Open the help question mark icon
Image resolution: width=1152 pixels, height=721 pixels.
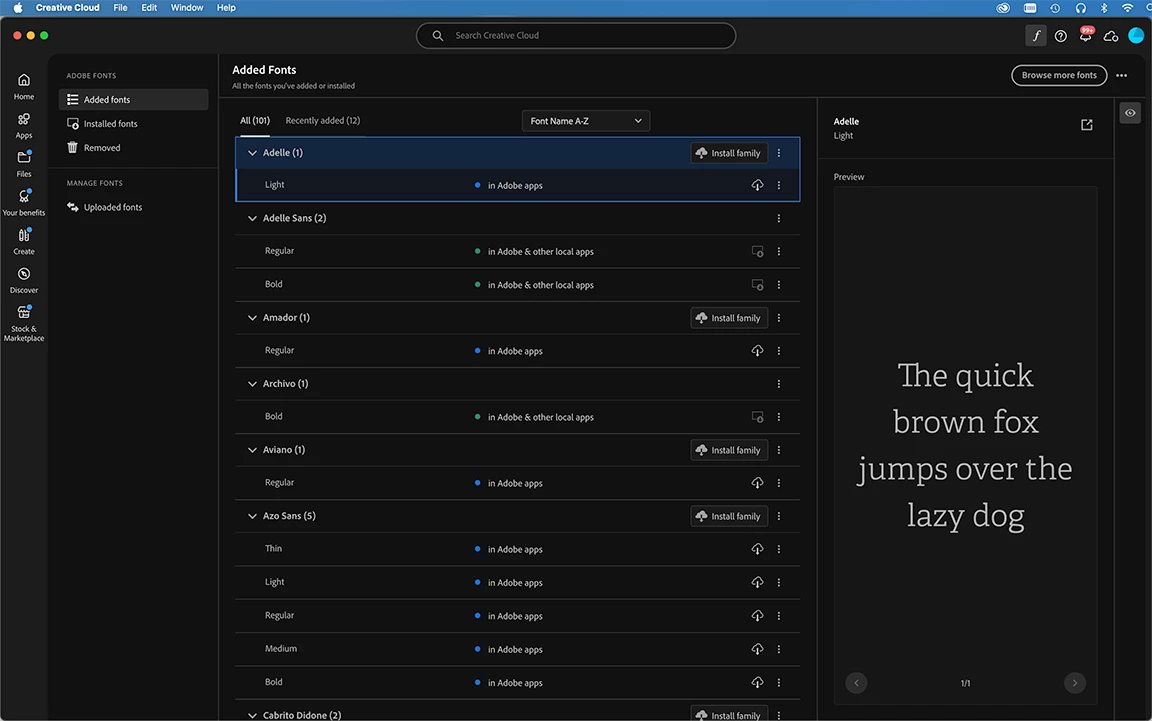pos(1060,36)
